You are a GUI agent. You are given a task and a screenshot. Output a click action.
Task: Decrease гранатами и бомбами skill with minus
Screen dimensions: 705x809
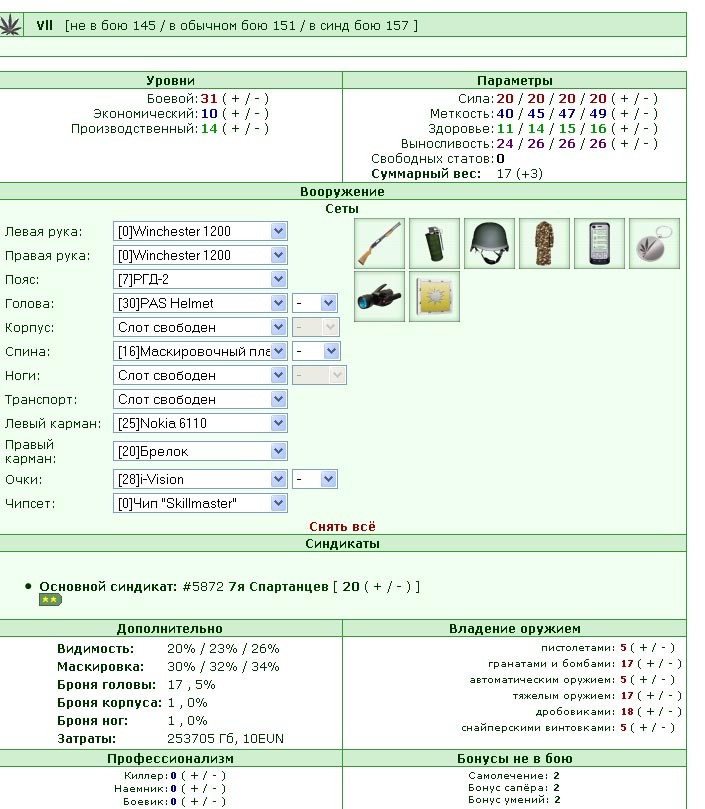coord(670,664)
